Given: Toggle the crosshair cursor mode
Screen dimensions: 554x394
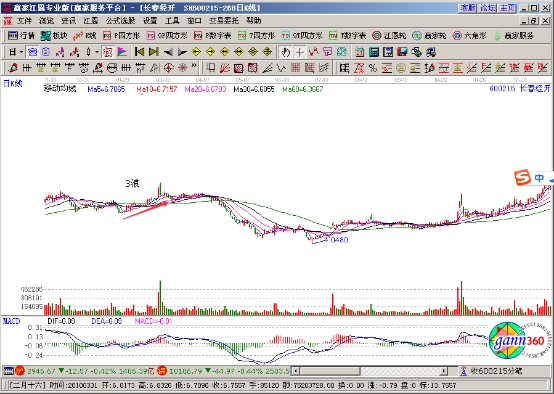Looking at the screenshot, I should click(300, 52).
